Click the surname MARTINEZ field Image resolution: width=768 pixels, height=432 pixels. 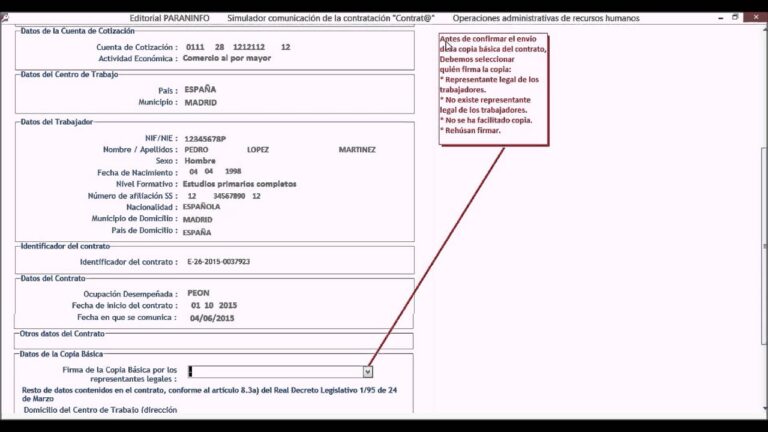(357, 149)
